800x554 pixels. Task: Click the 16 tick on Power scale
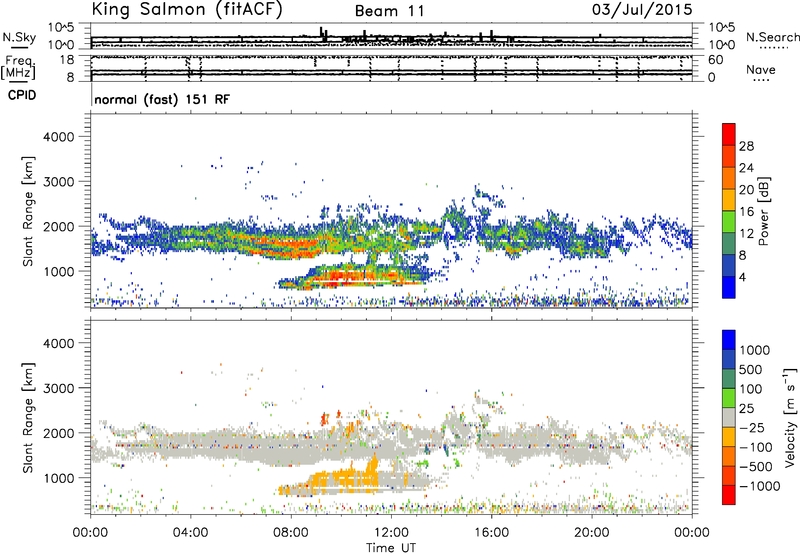(746, 211)
